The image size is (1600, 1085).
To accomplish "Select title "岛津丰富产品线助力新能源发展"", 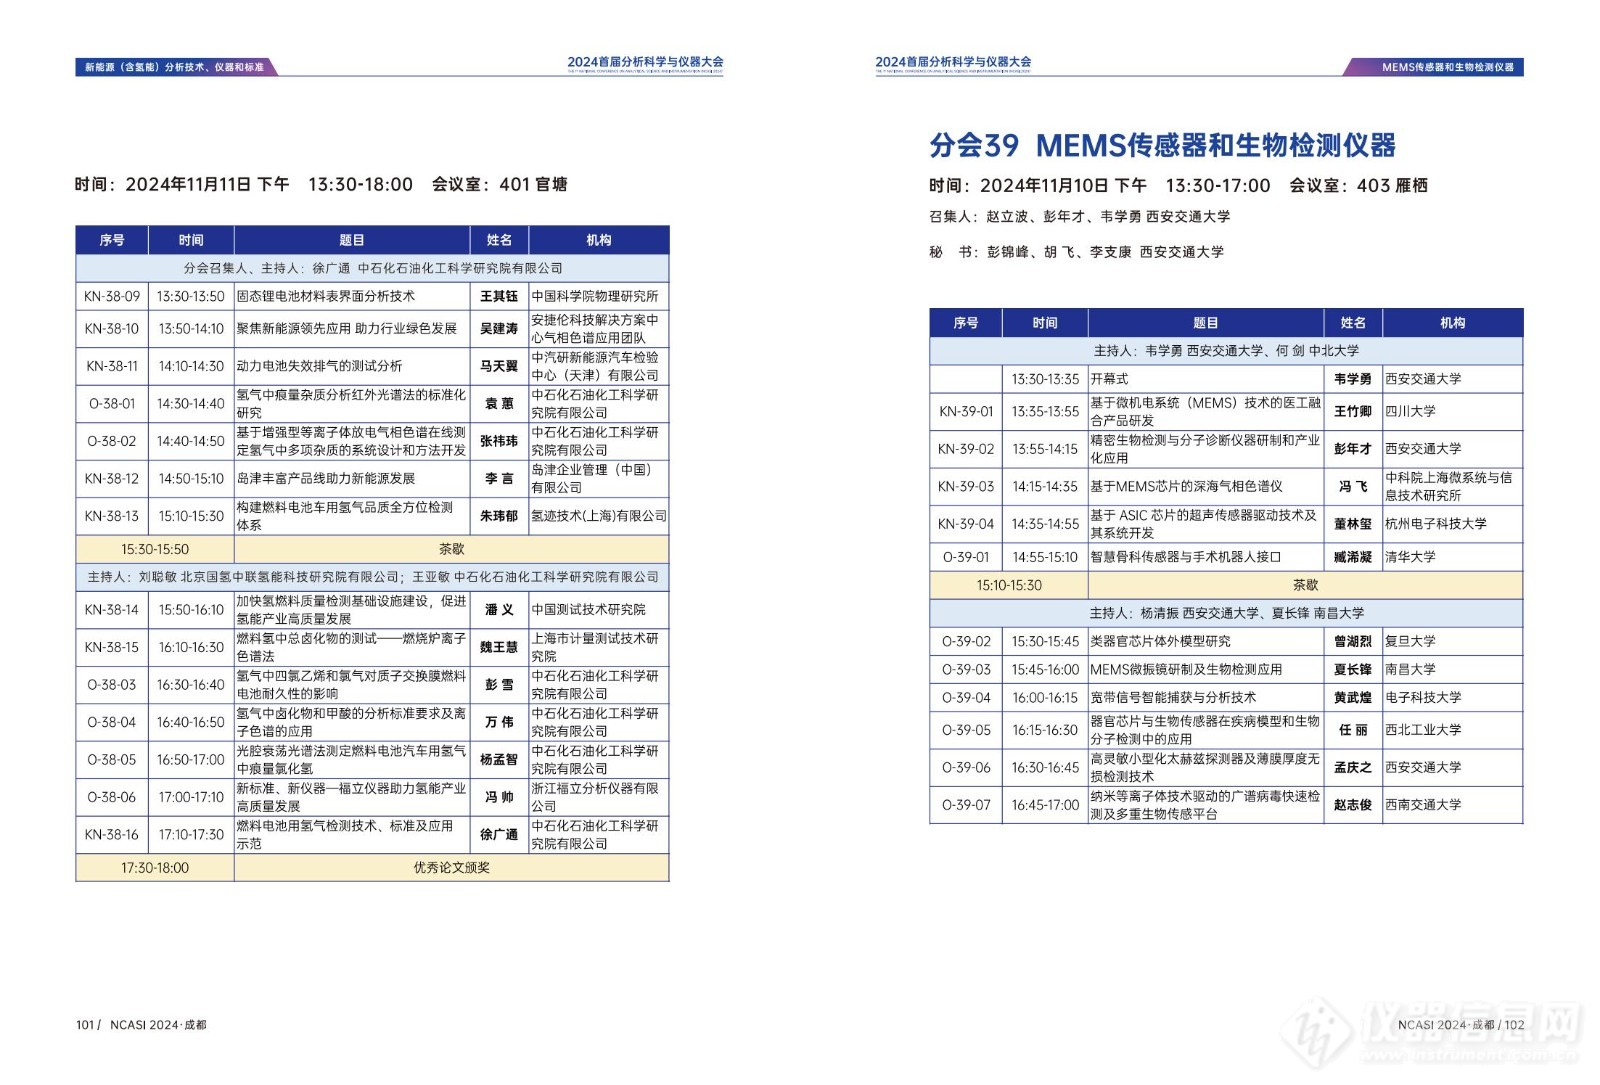I will point(326,478).
